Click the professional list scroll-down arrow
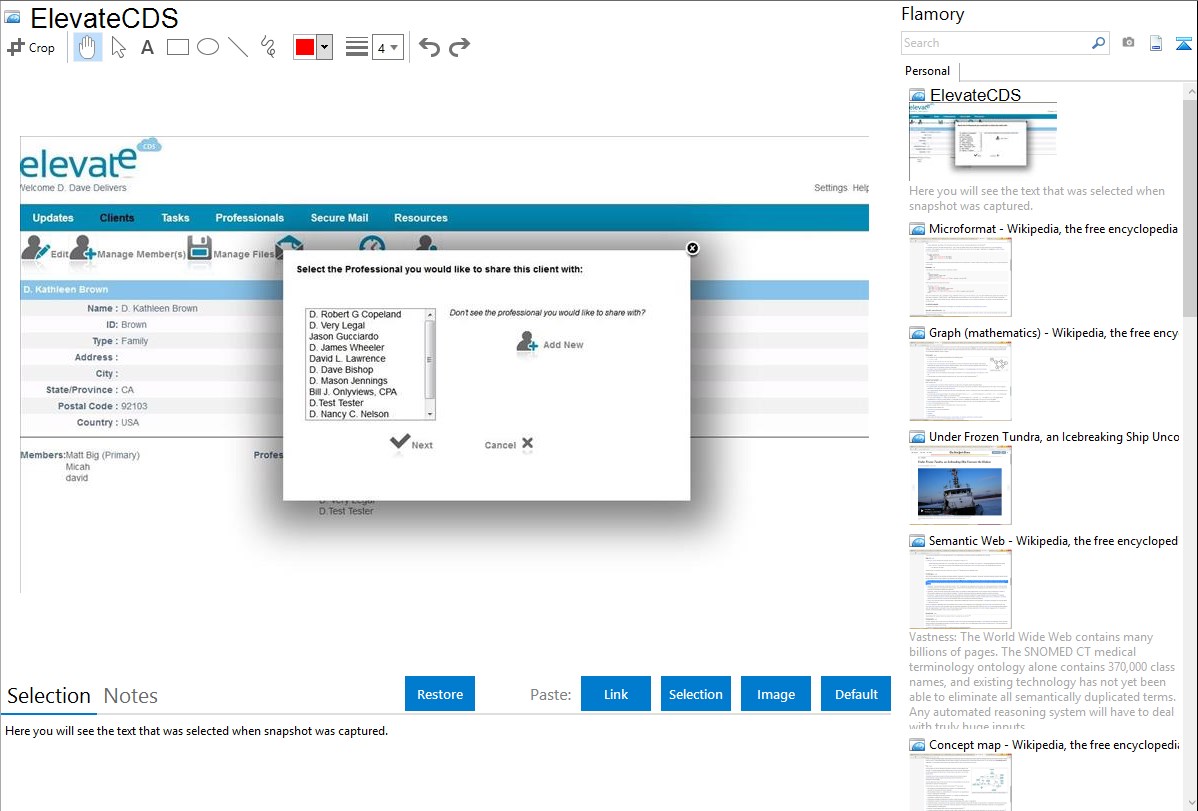Viewport: 1198px width, 811px height. pyautogui.click(x=430, y=414)
